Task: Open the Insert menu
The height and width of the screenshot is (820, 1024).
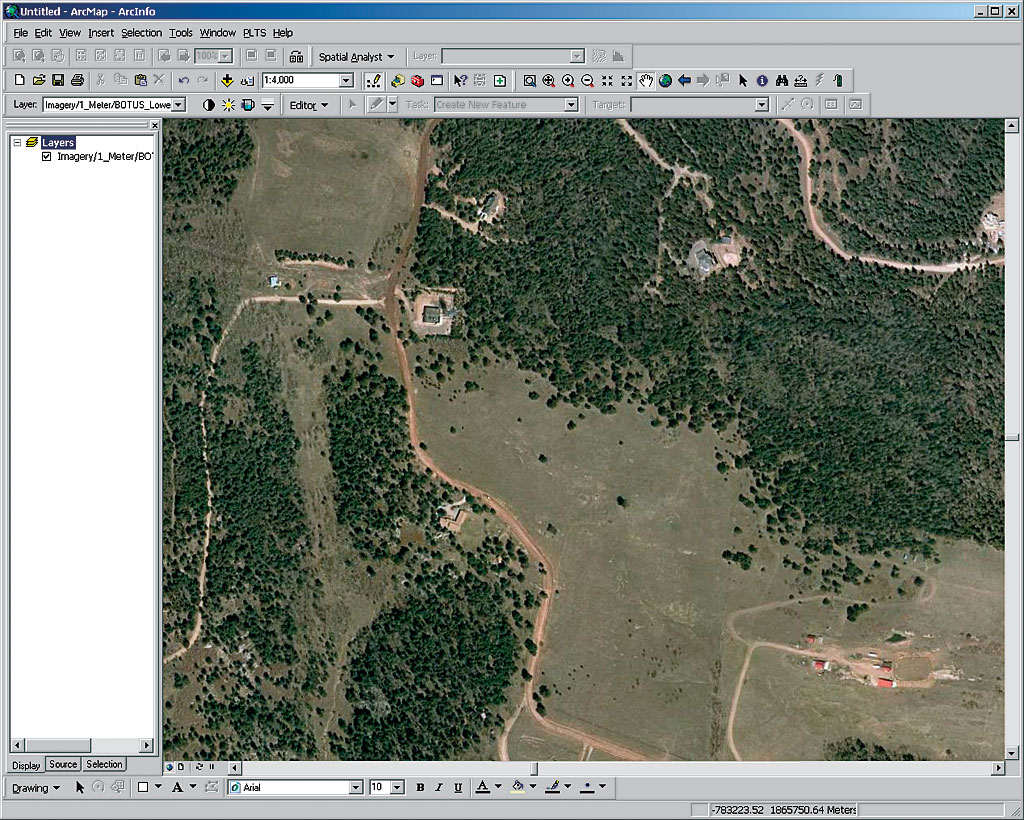Action: point(101,33)
